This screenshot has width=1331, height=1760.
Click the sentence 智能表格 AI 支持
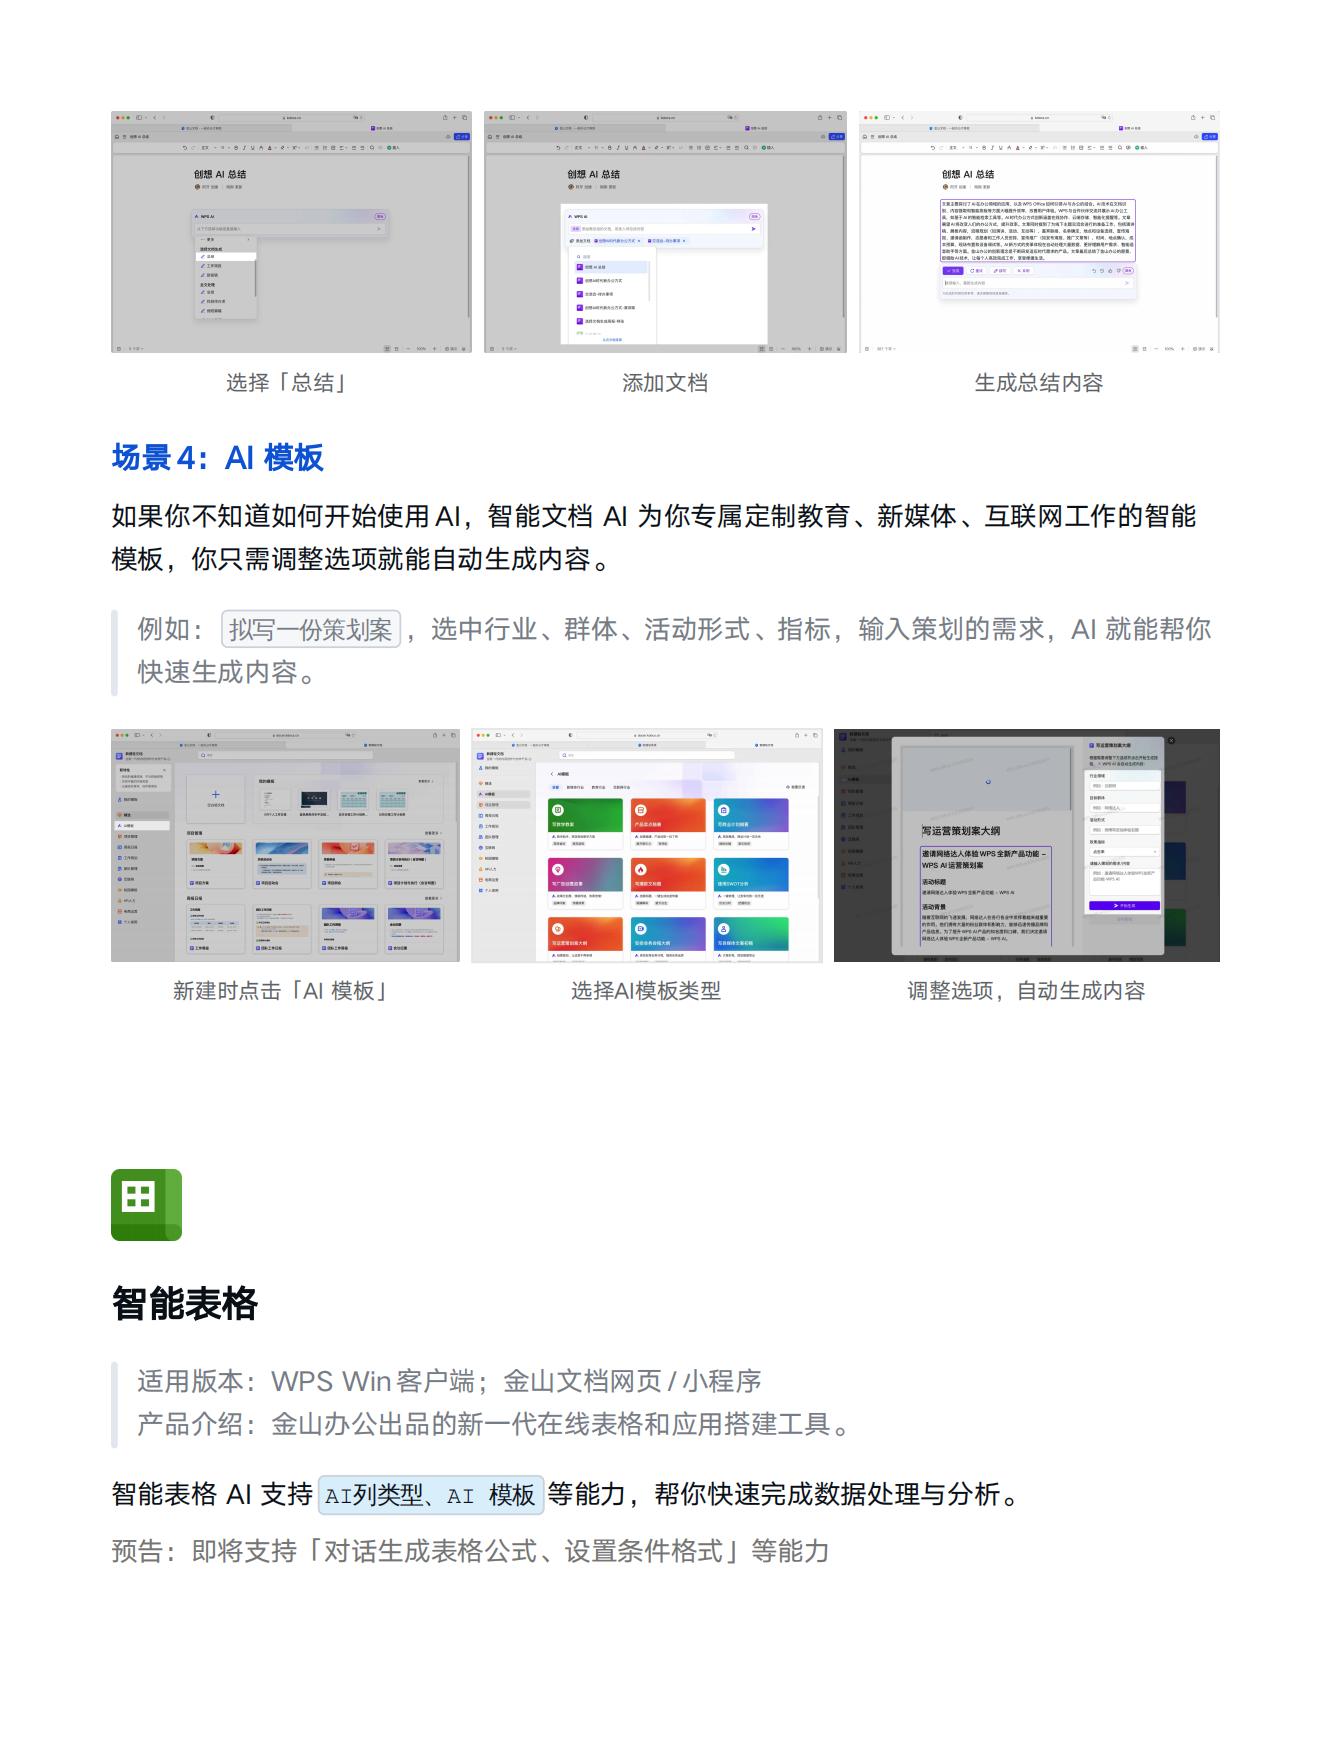(x=568, y=1495)
